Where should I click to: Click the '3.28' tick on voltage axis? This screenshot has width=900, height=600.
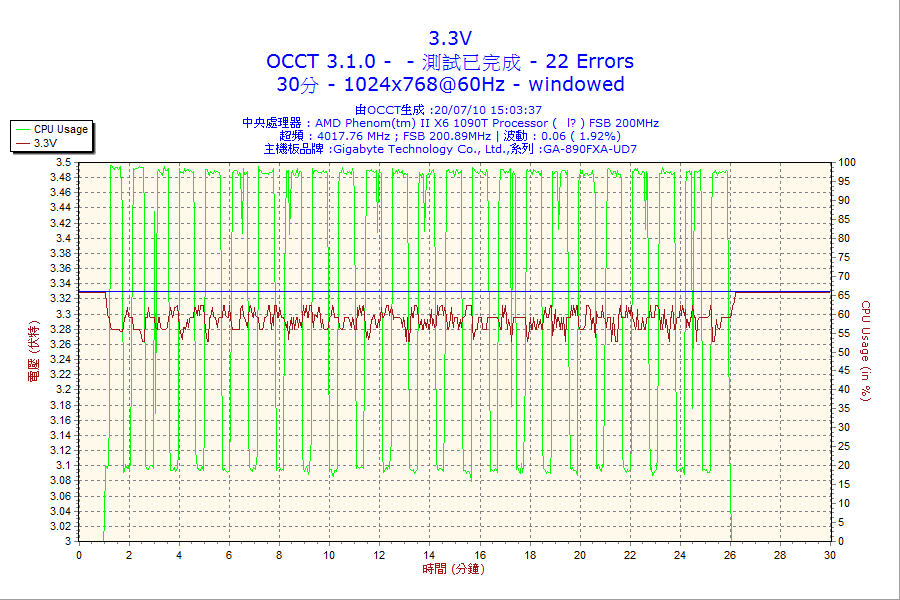[x=61, y=329]
